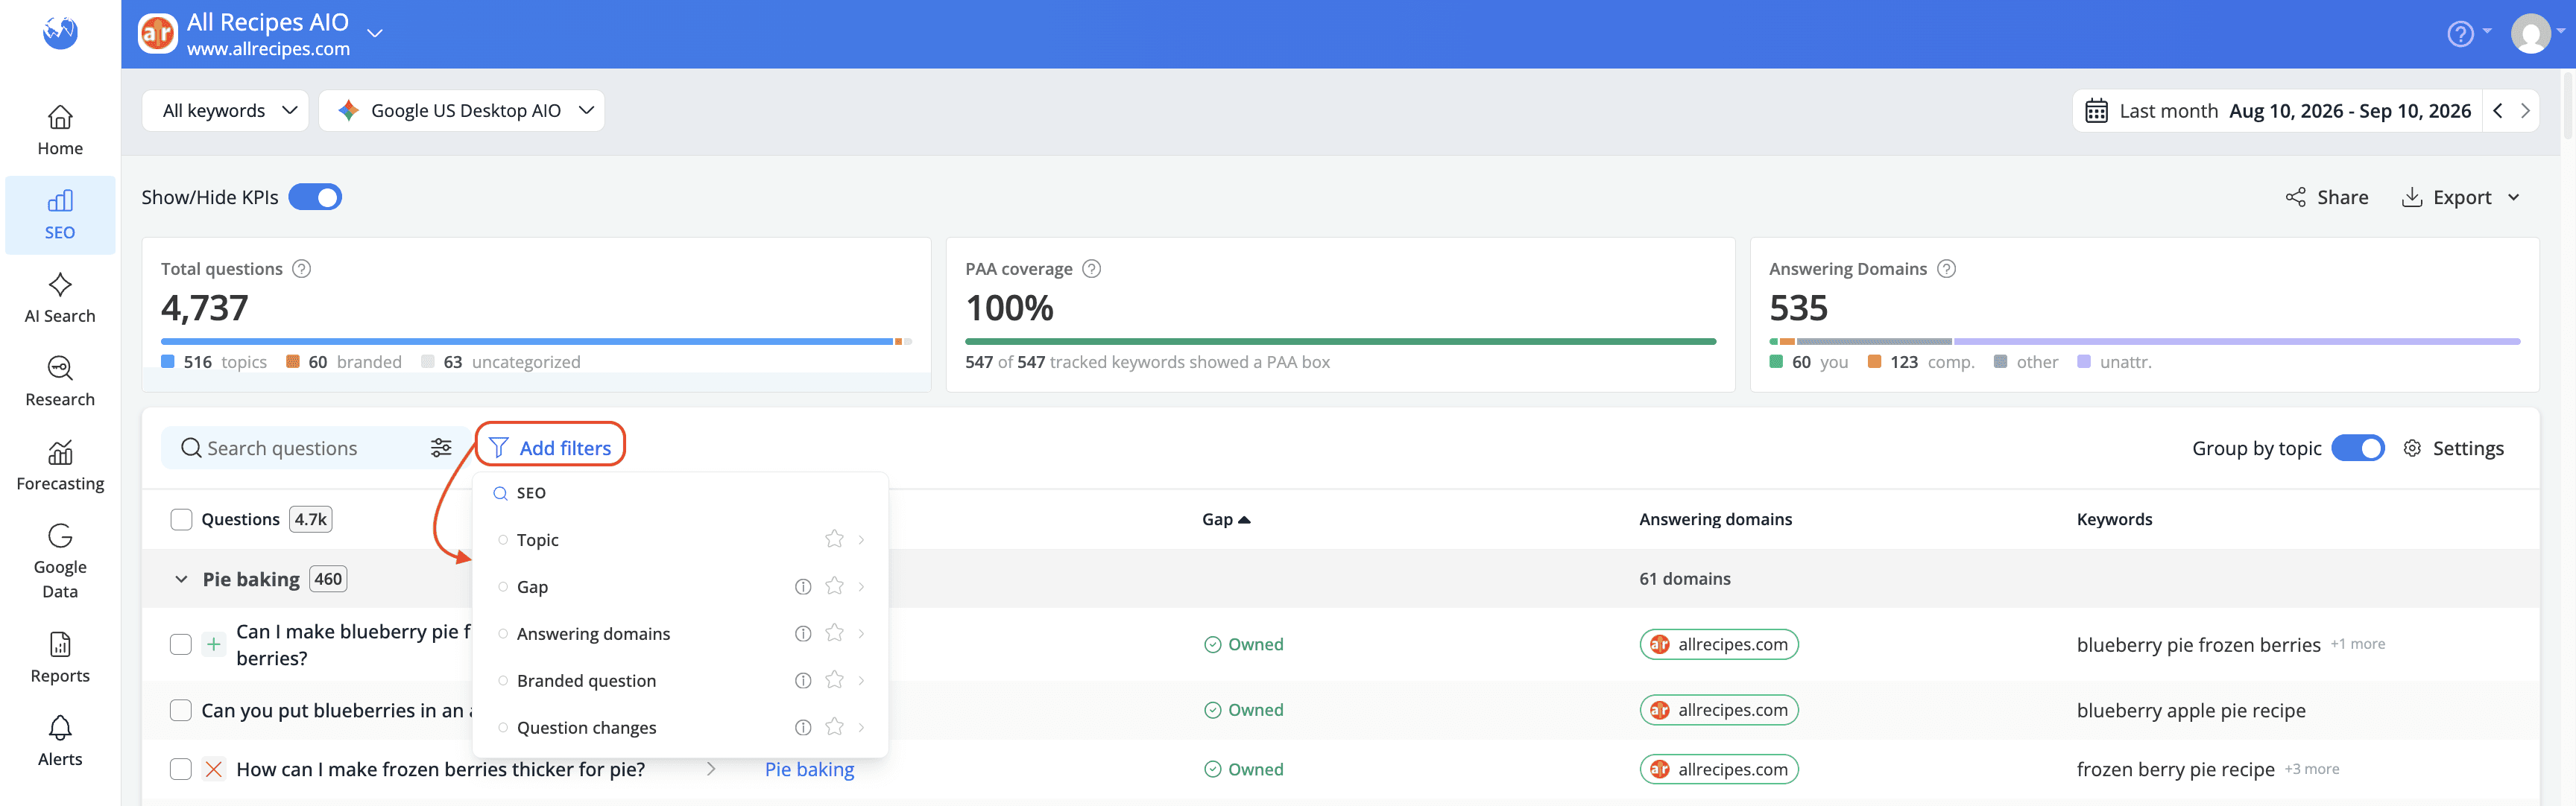Open the Home section in sidebar
The image size is (2576, 806).
[x=60, y=131]
